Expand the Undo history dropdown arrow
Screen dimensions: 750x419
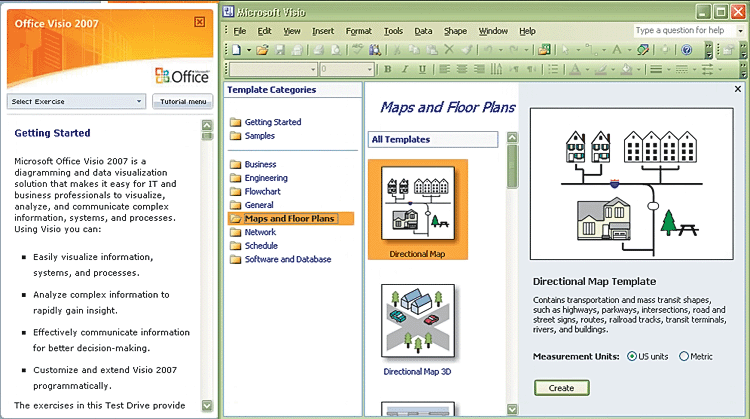[500, 50]
